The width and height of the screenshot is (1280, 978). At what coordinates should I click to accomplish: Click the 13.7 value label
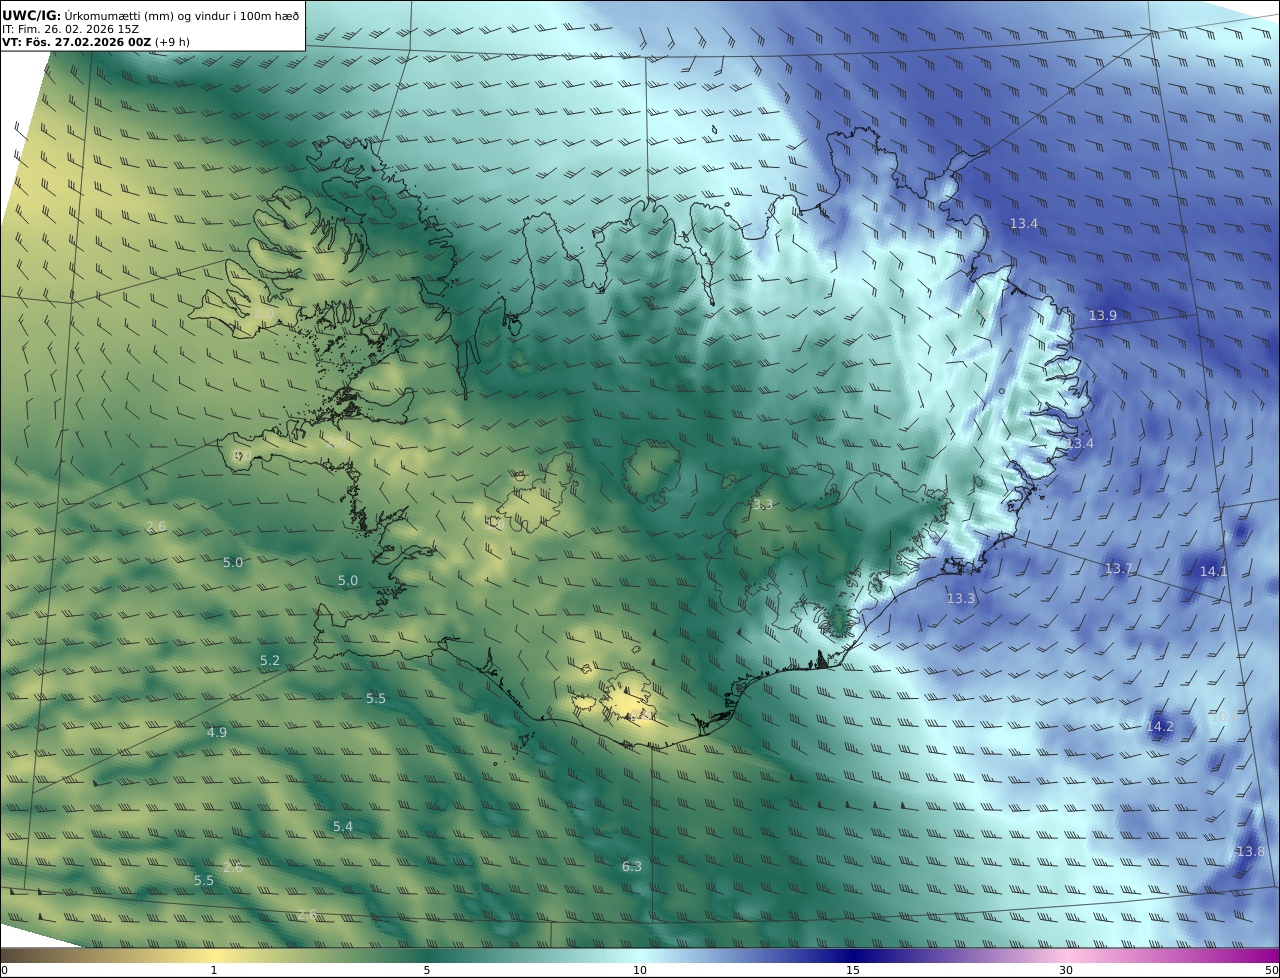pos(1118,568)
